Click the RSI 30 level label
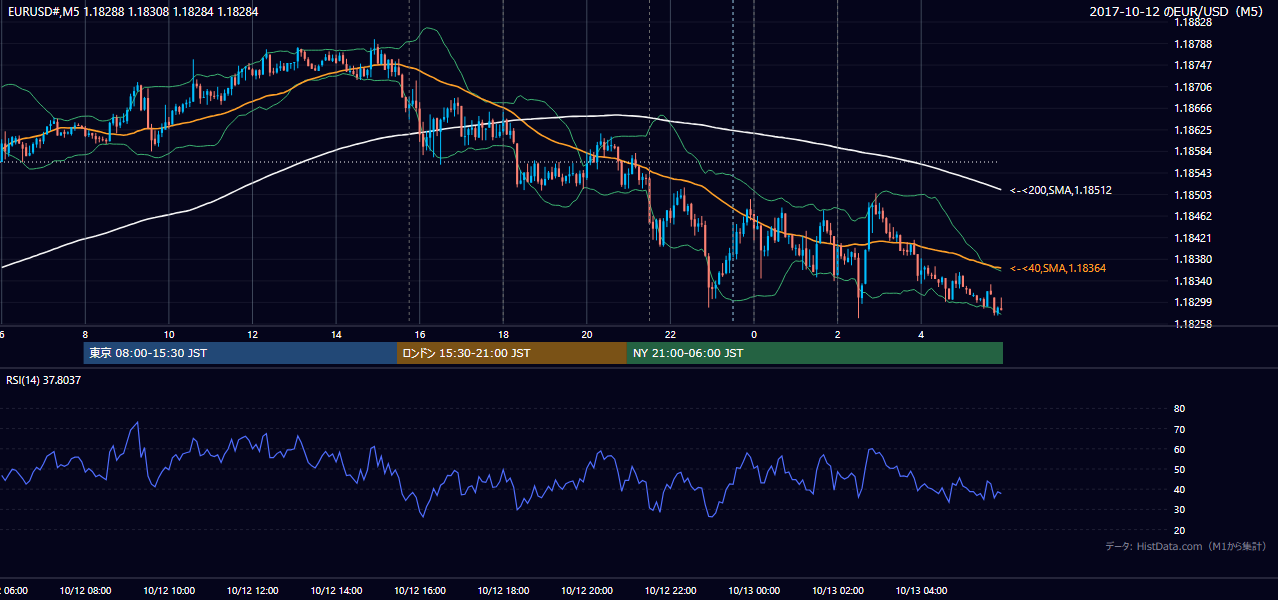Viewport: 1278px width, 600px height. click(x=1179, y=510)
